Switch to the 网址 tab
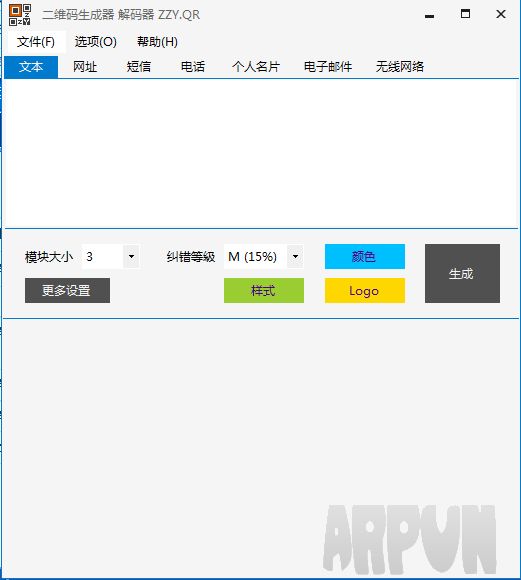 (x=85, y=67)
